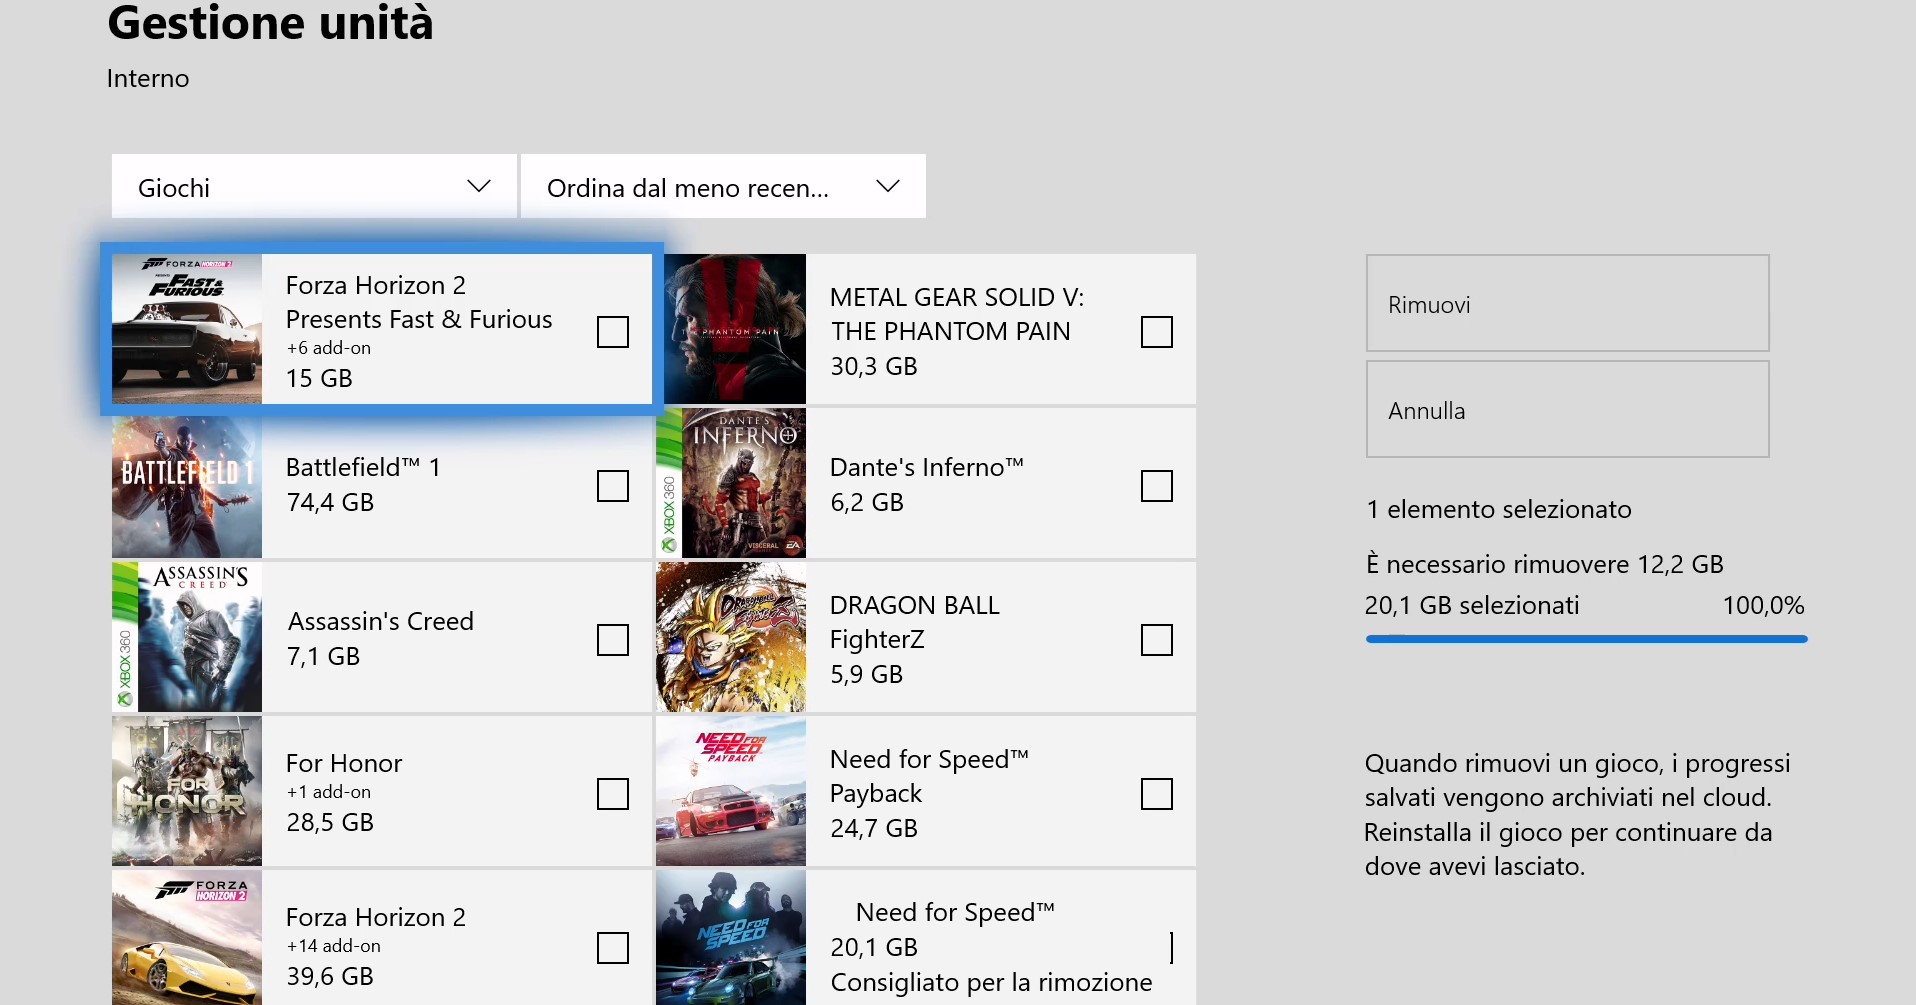Click the 'Assassin's Creed' title text
The height and width of the screenshot is (1005, 1916).
click(381, 621)
